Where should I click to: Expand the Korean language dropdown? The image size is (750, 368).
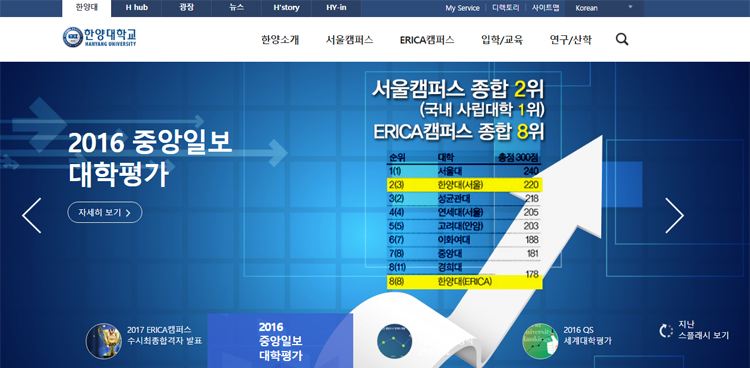coord(604,8)
